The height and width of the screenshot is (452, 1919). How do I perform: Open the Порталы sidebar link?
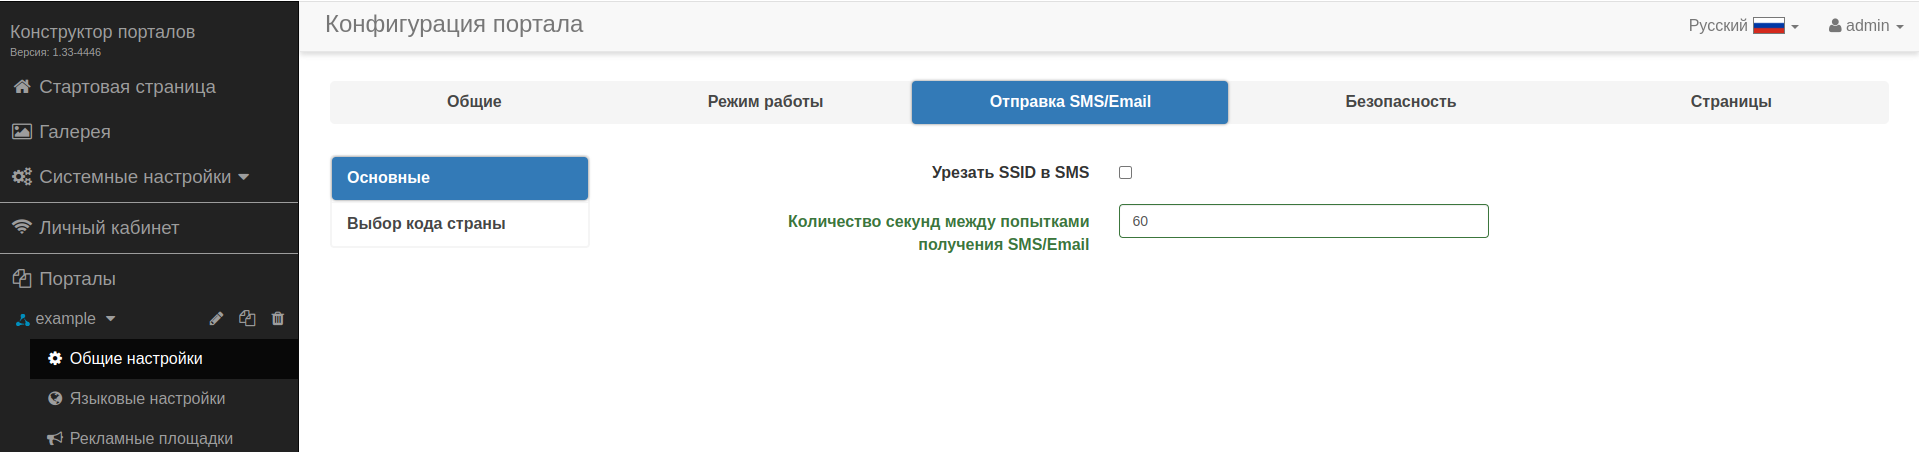click(x=77, y=279)
